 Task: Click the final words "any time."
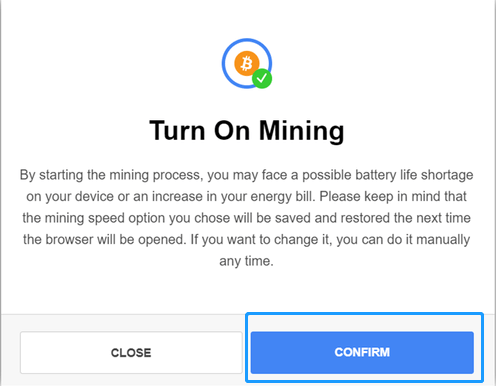(246, 261)
